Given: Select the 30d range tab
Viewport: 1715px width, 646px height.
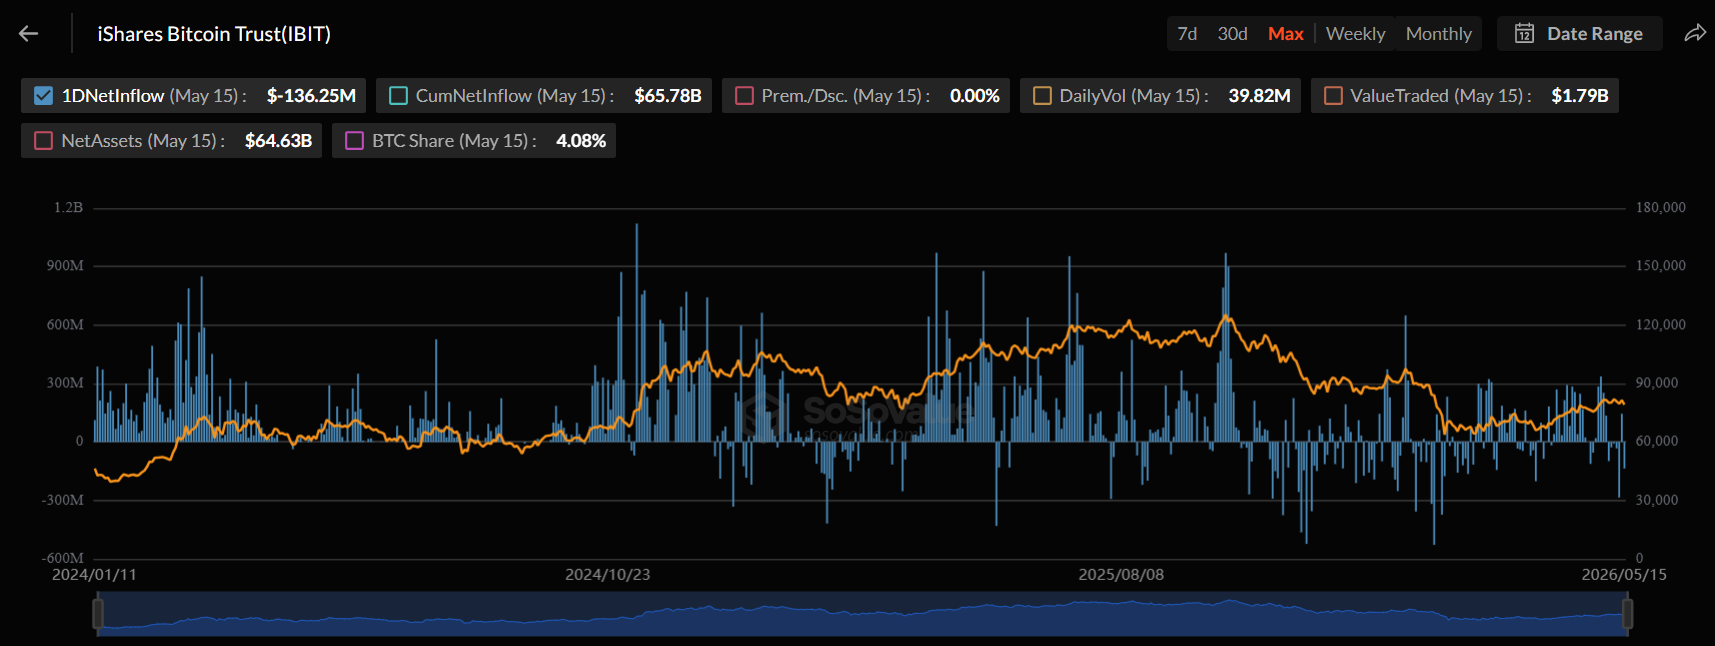Looking at the screenshot, I should point(1232,34).
